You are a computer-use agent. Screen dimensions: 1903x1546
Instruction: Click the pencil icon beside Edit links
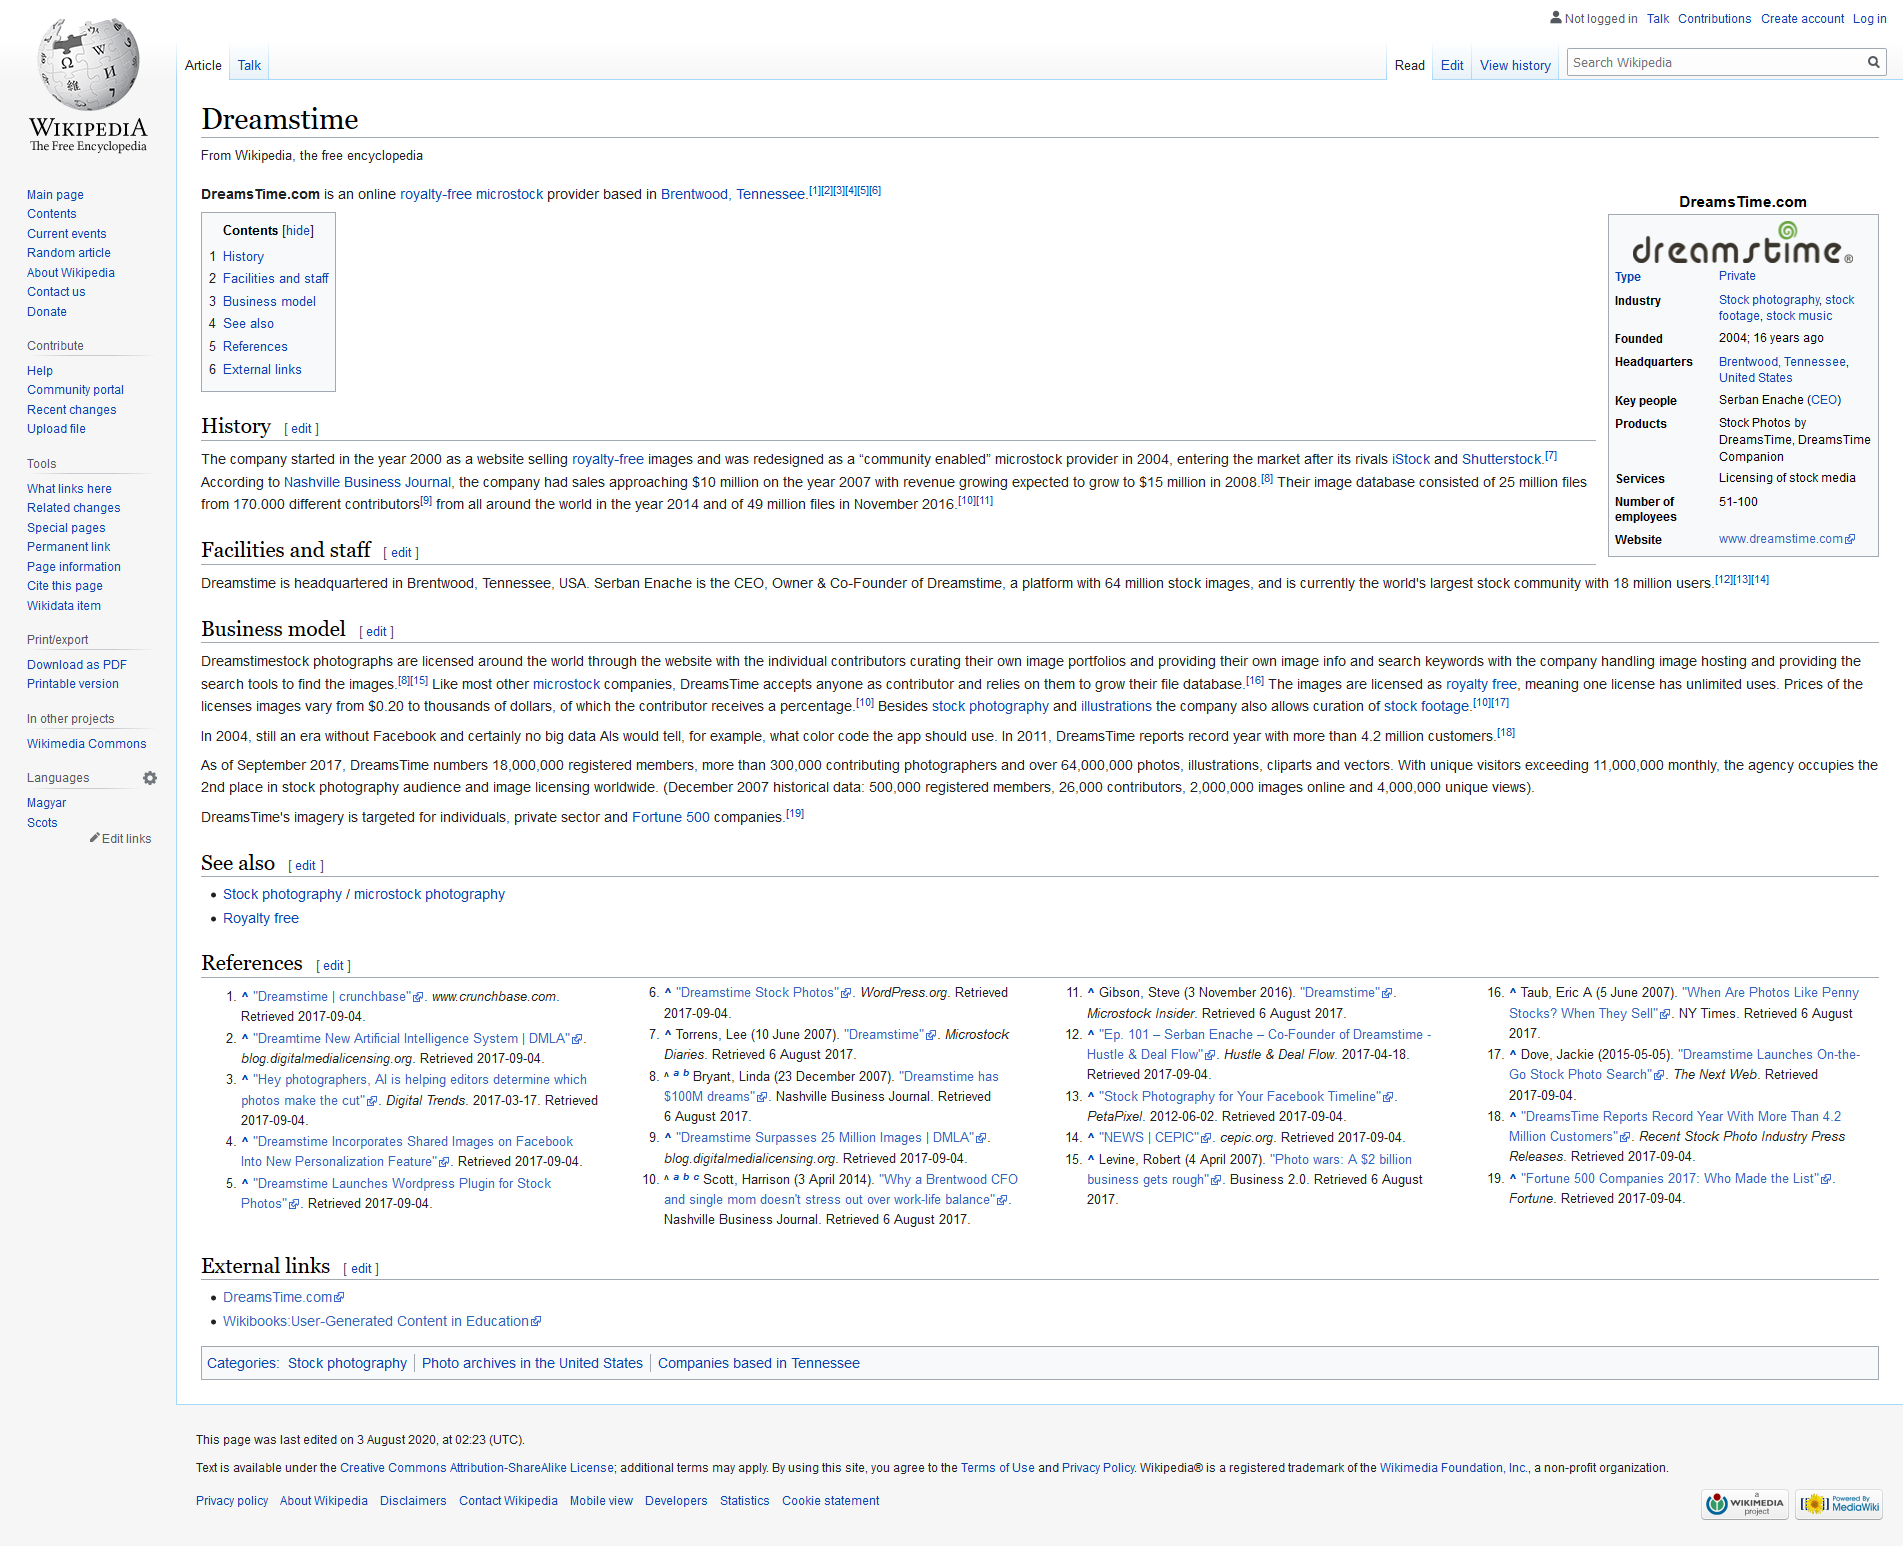94,838
